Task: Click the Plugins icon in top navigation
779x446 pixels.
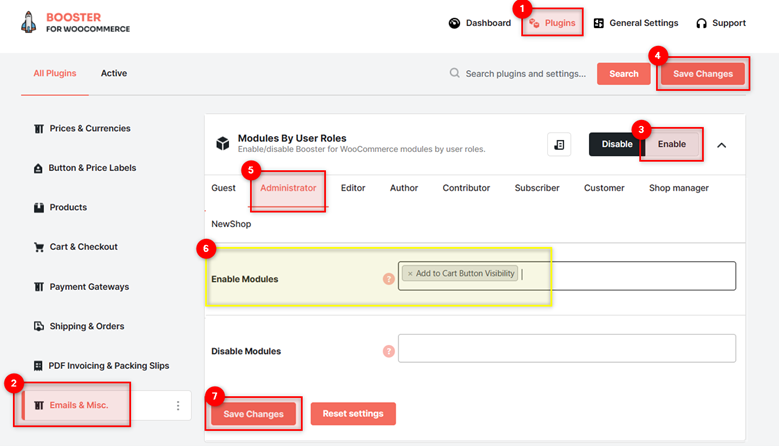Action: 534,23
